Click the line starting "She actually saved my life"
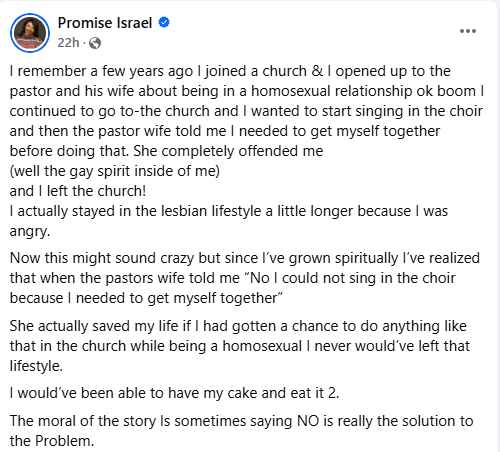This screenshot has height=452, width=500. click(238, 326)
